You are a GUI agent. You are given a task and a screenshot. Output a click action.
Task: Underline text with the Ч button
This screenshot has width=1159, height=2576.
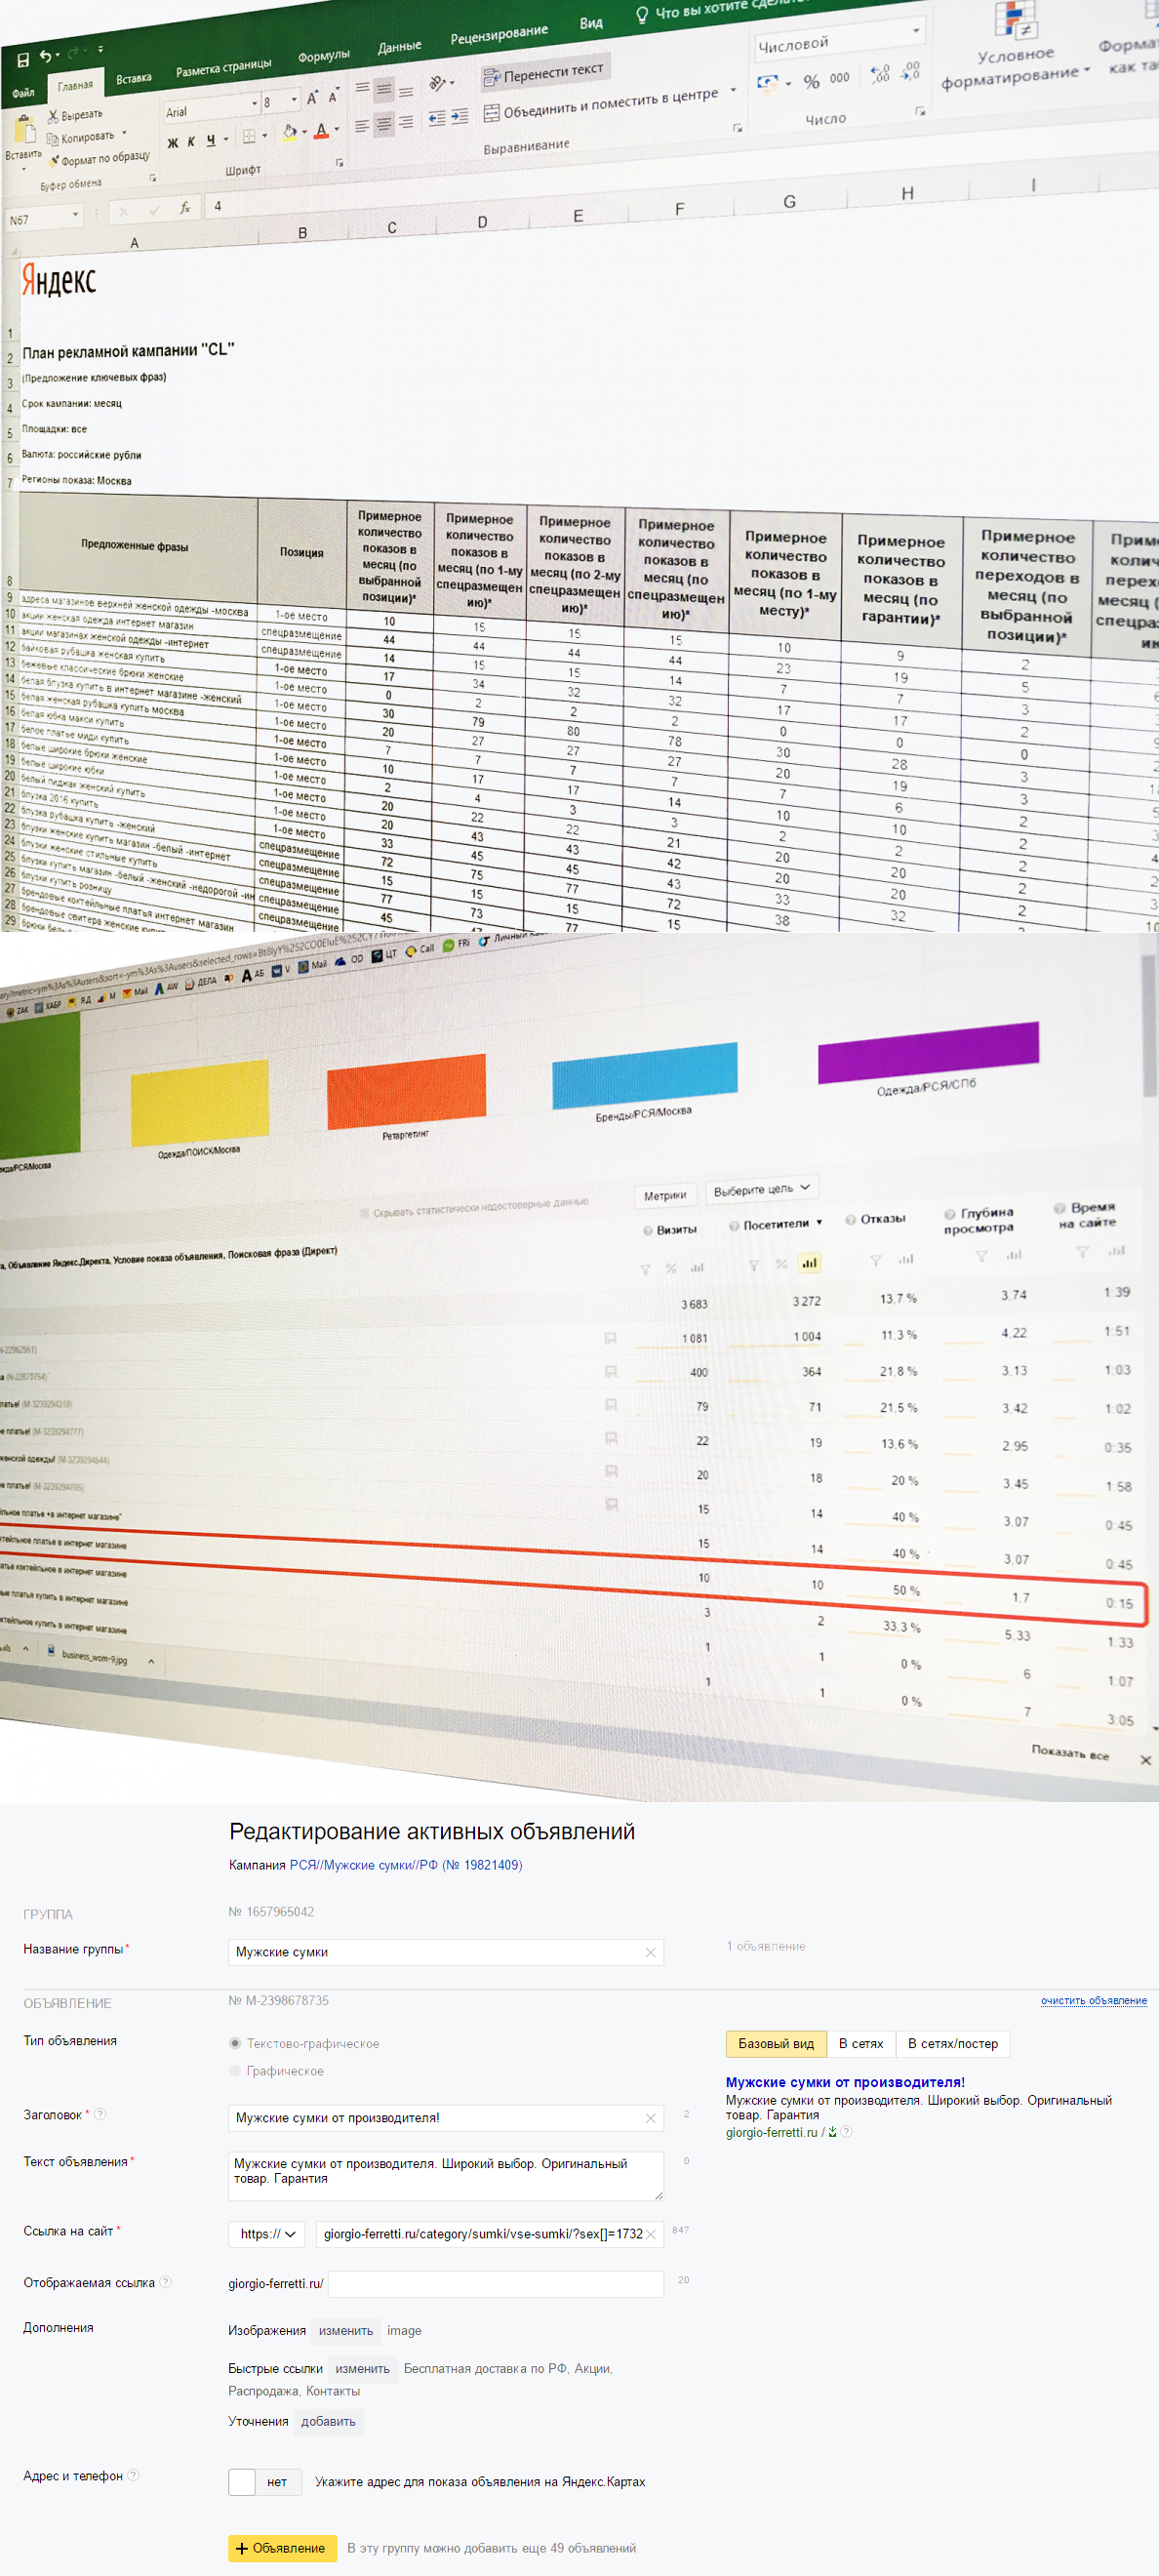(211, 140)
